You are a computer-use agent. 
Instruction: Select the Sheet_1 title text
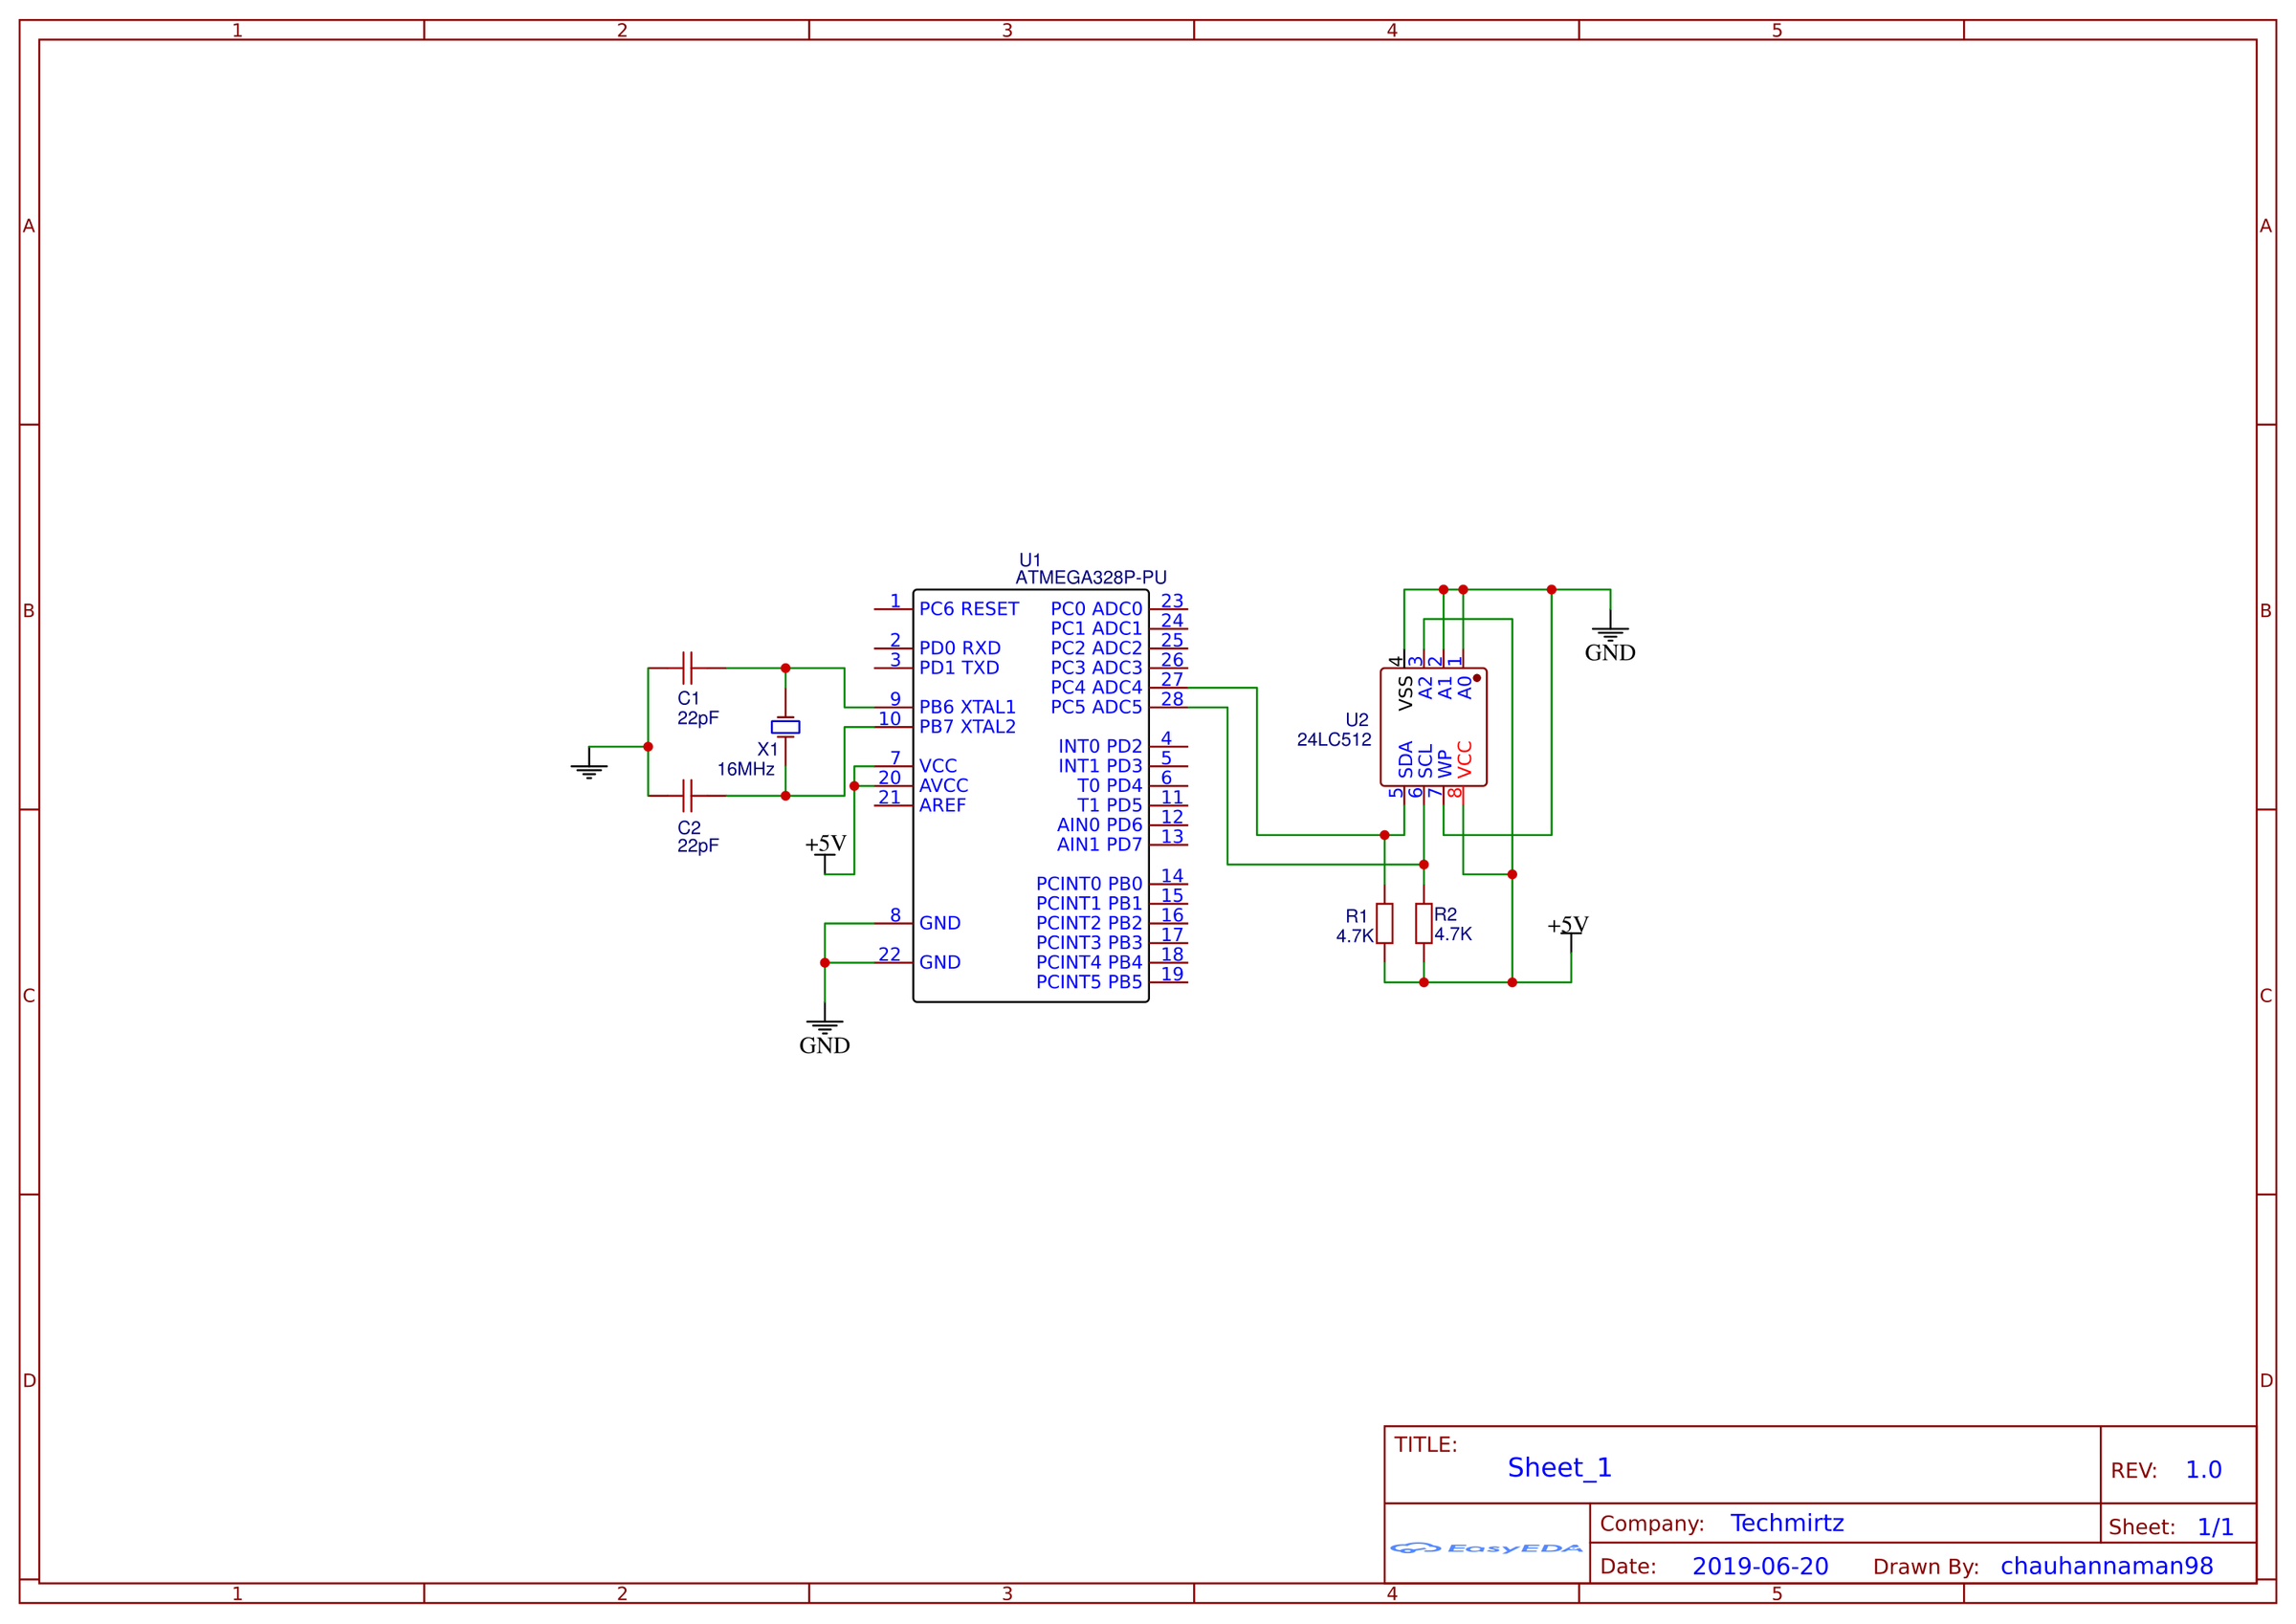[1560, 1467]
